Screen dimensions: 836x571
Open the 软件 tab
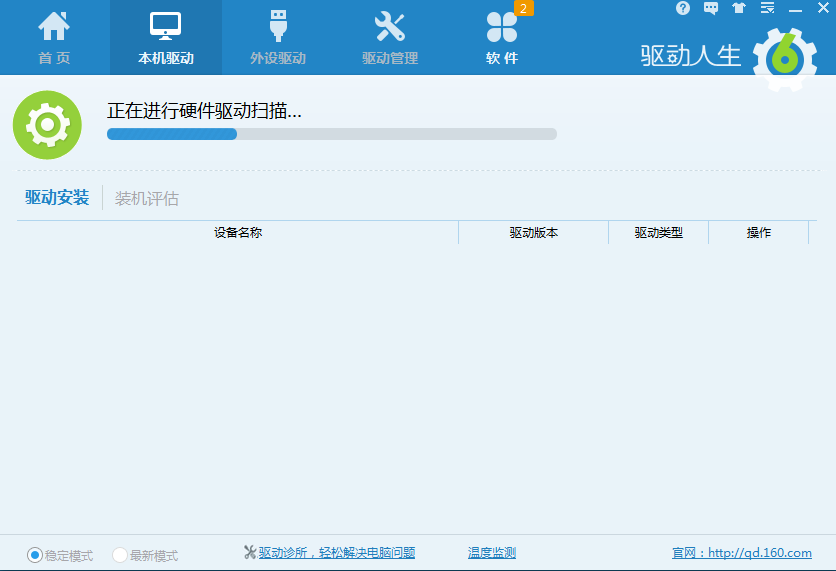point(502,38)
